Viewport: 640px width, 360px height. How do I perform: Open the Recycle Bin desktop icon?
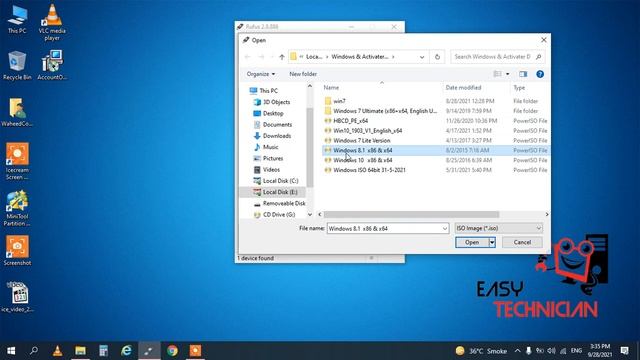[x=17, y=66]
